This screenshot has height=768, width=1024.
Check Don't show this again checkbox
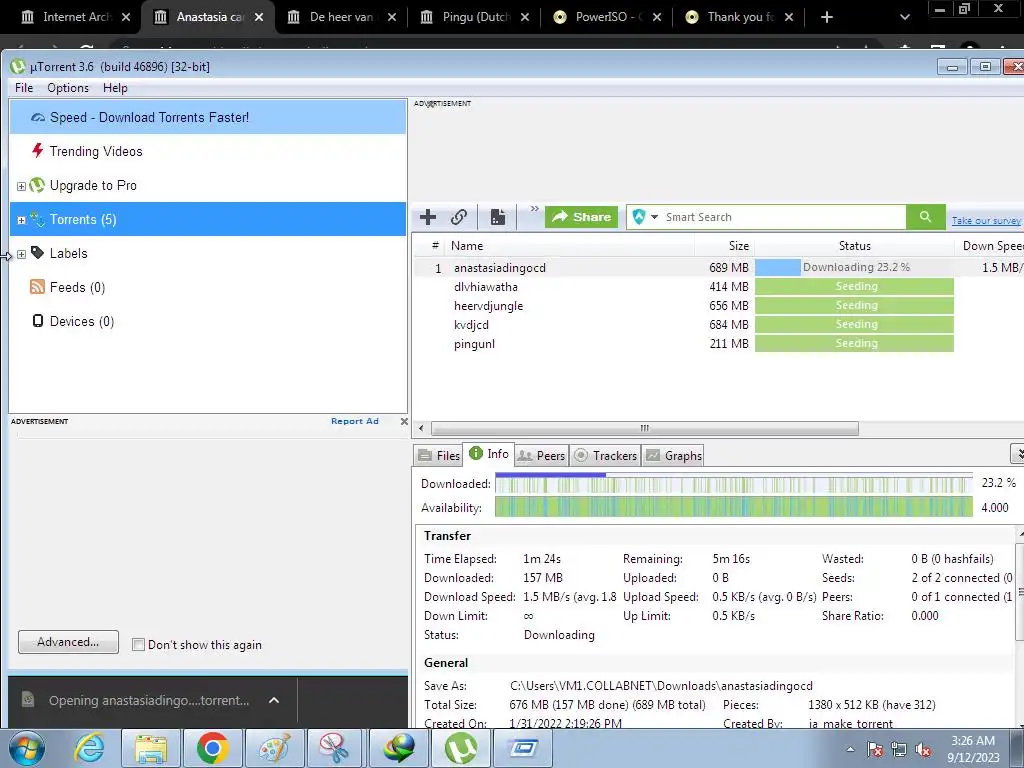tap(138, 645)
